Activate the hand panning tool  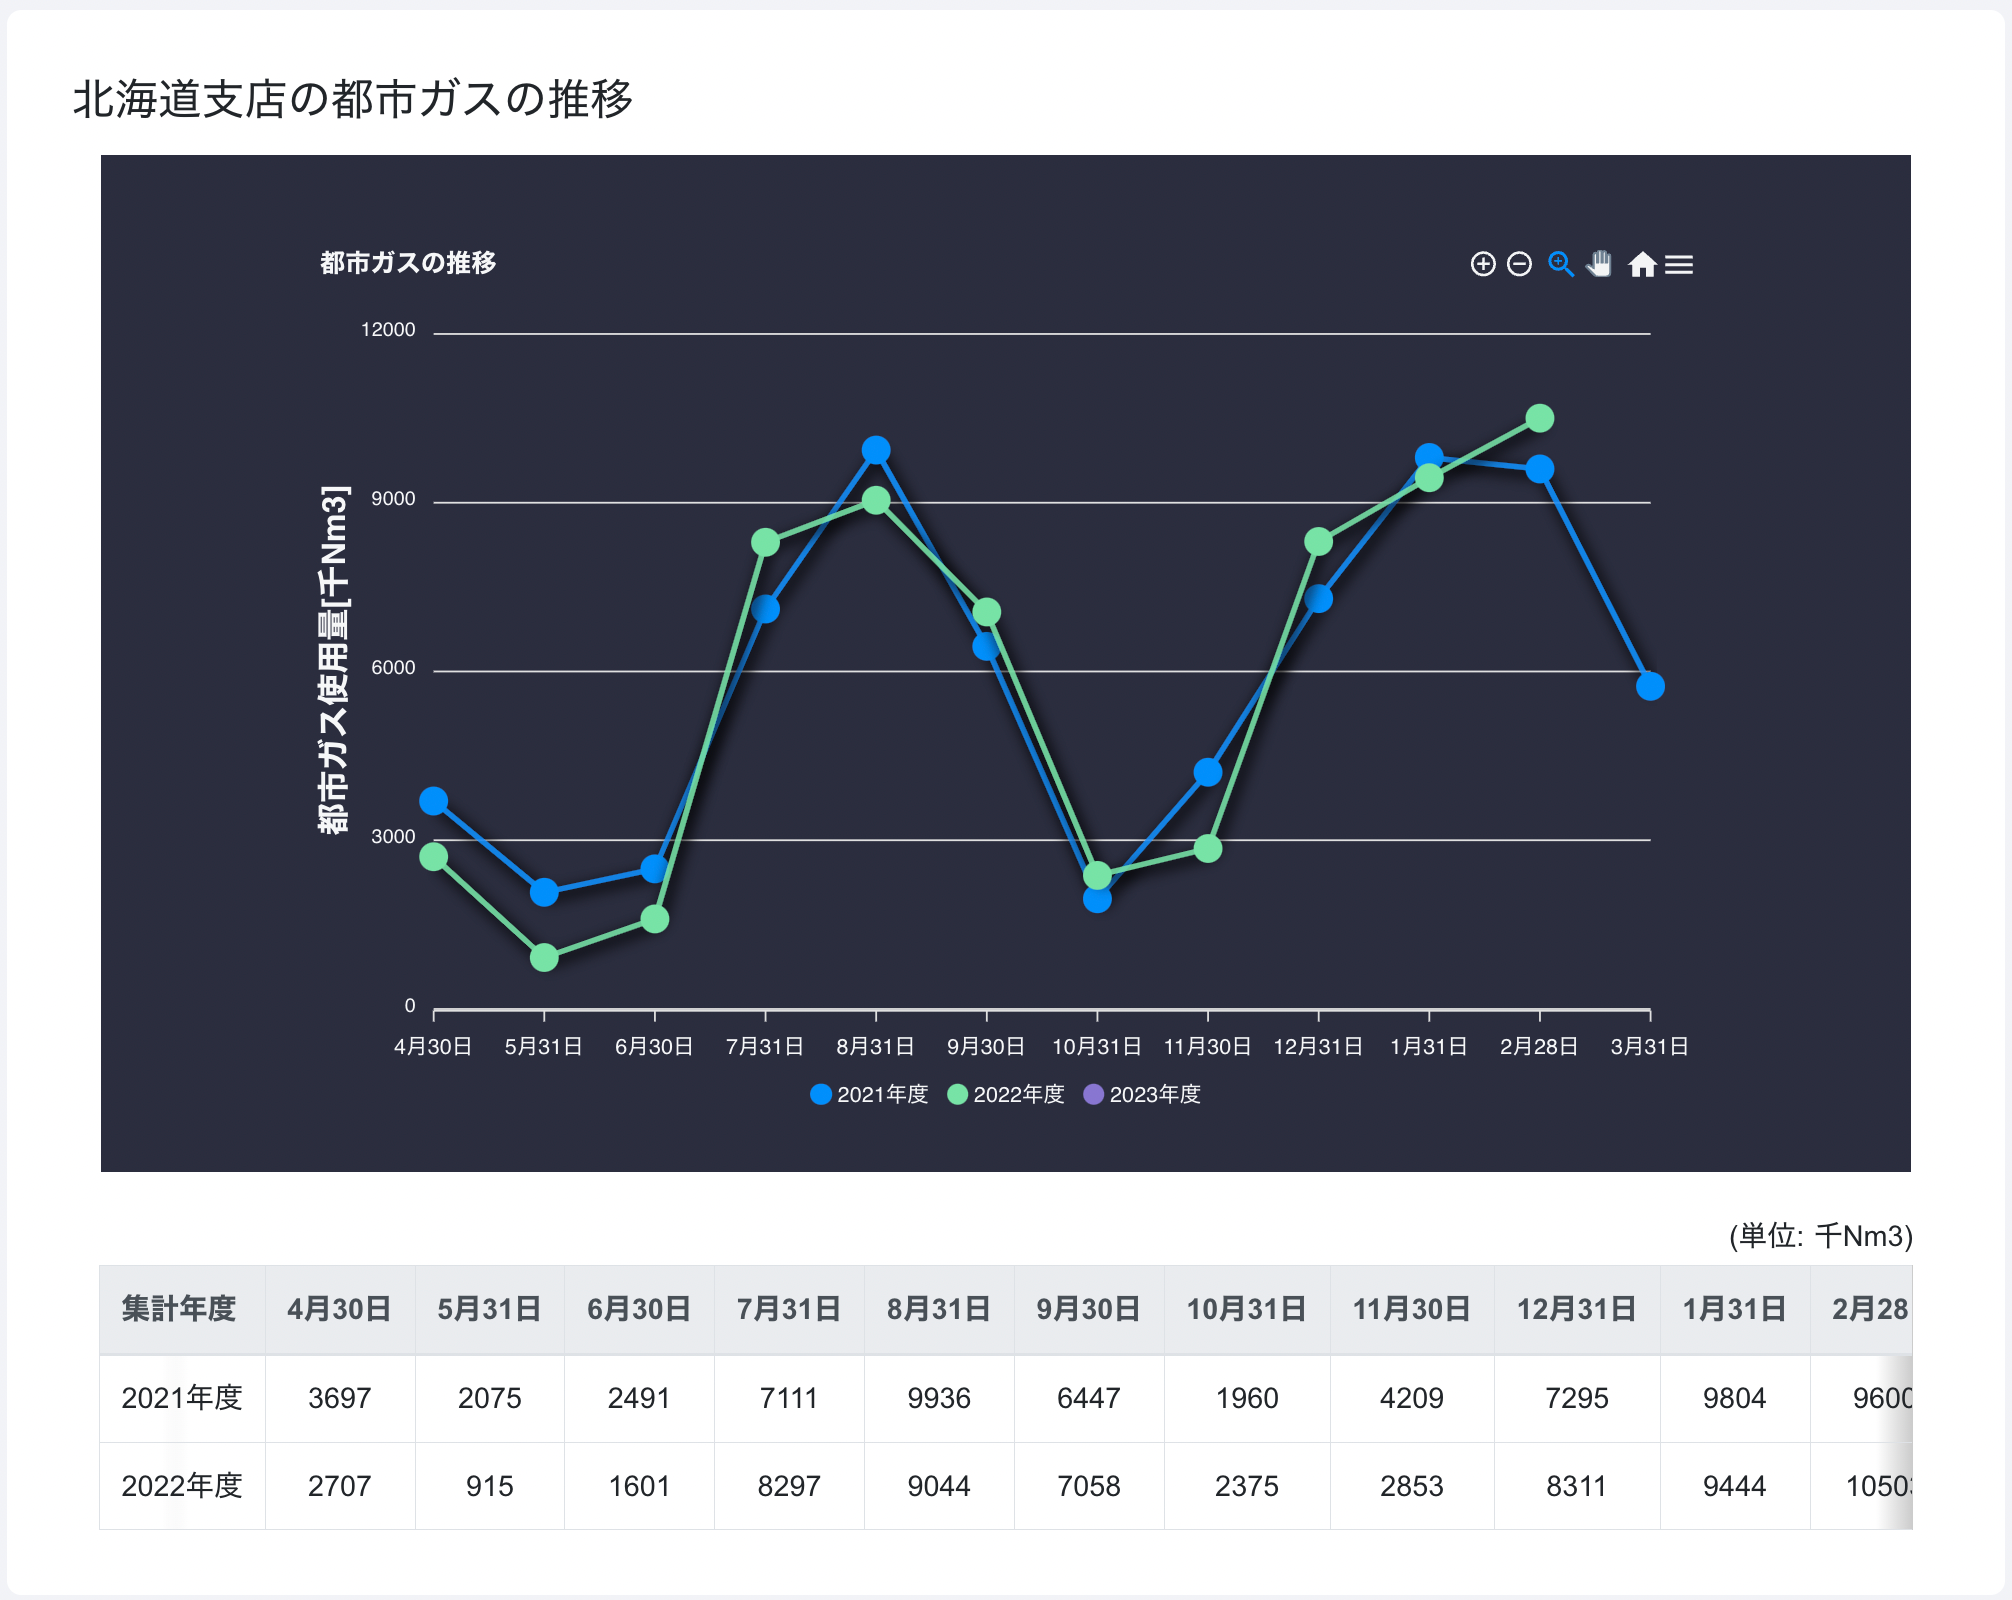(x=1600, y=264)
